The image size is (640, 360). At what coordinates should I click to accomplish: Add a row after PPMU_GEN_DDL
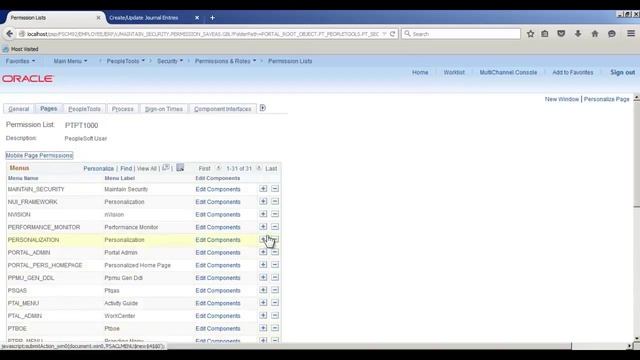263,277
